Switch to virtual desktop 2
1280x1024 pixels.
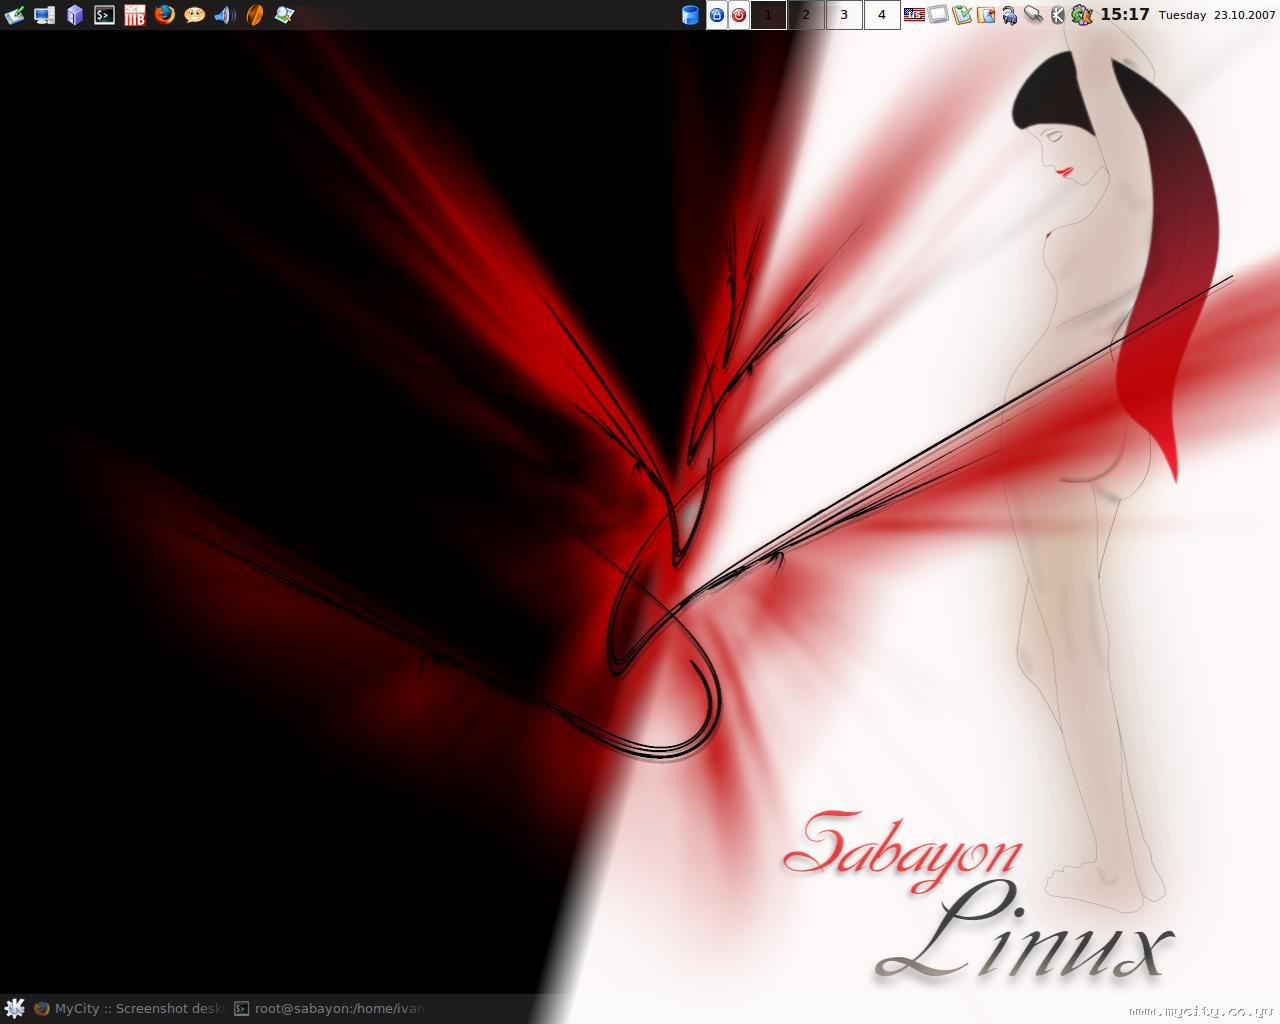tap(806, 15)
